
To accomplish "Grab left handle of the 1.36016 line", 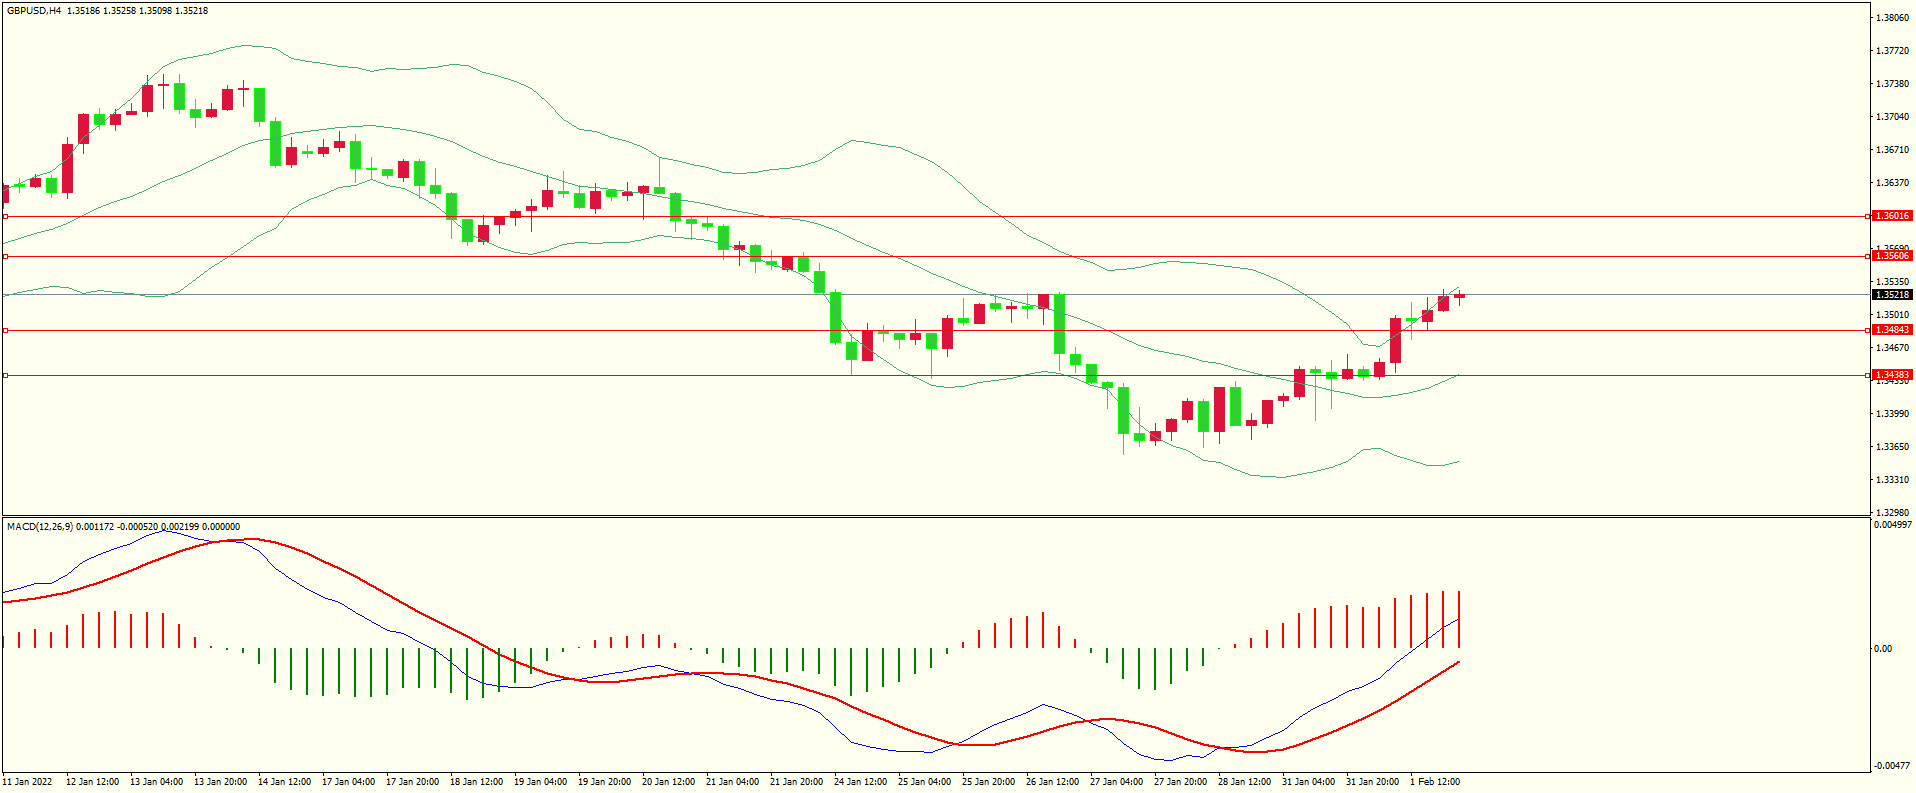I will click(x=5, y=216).
